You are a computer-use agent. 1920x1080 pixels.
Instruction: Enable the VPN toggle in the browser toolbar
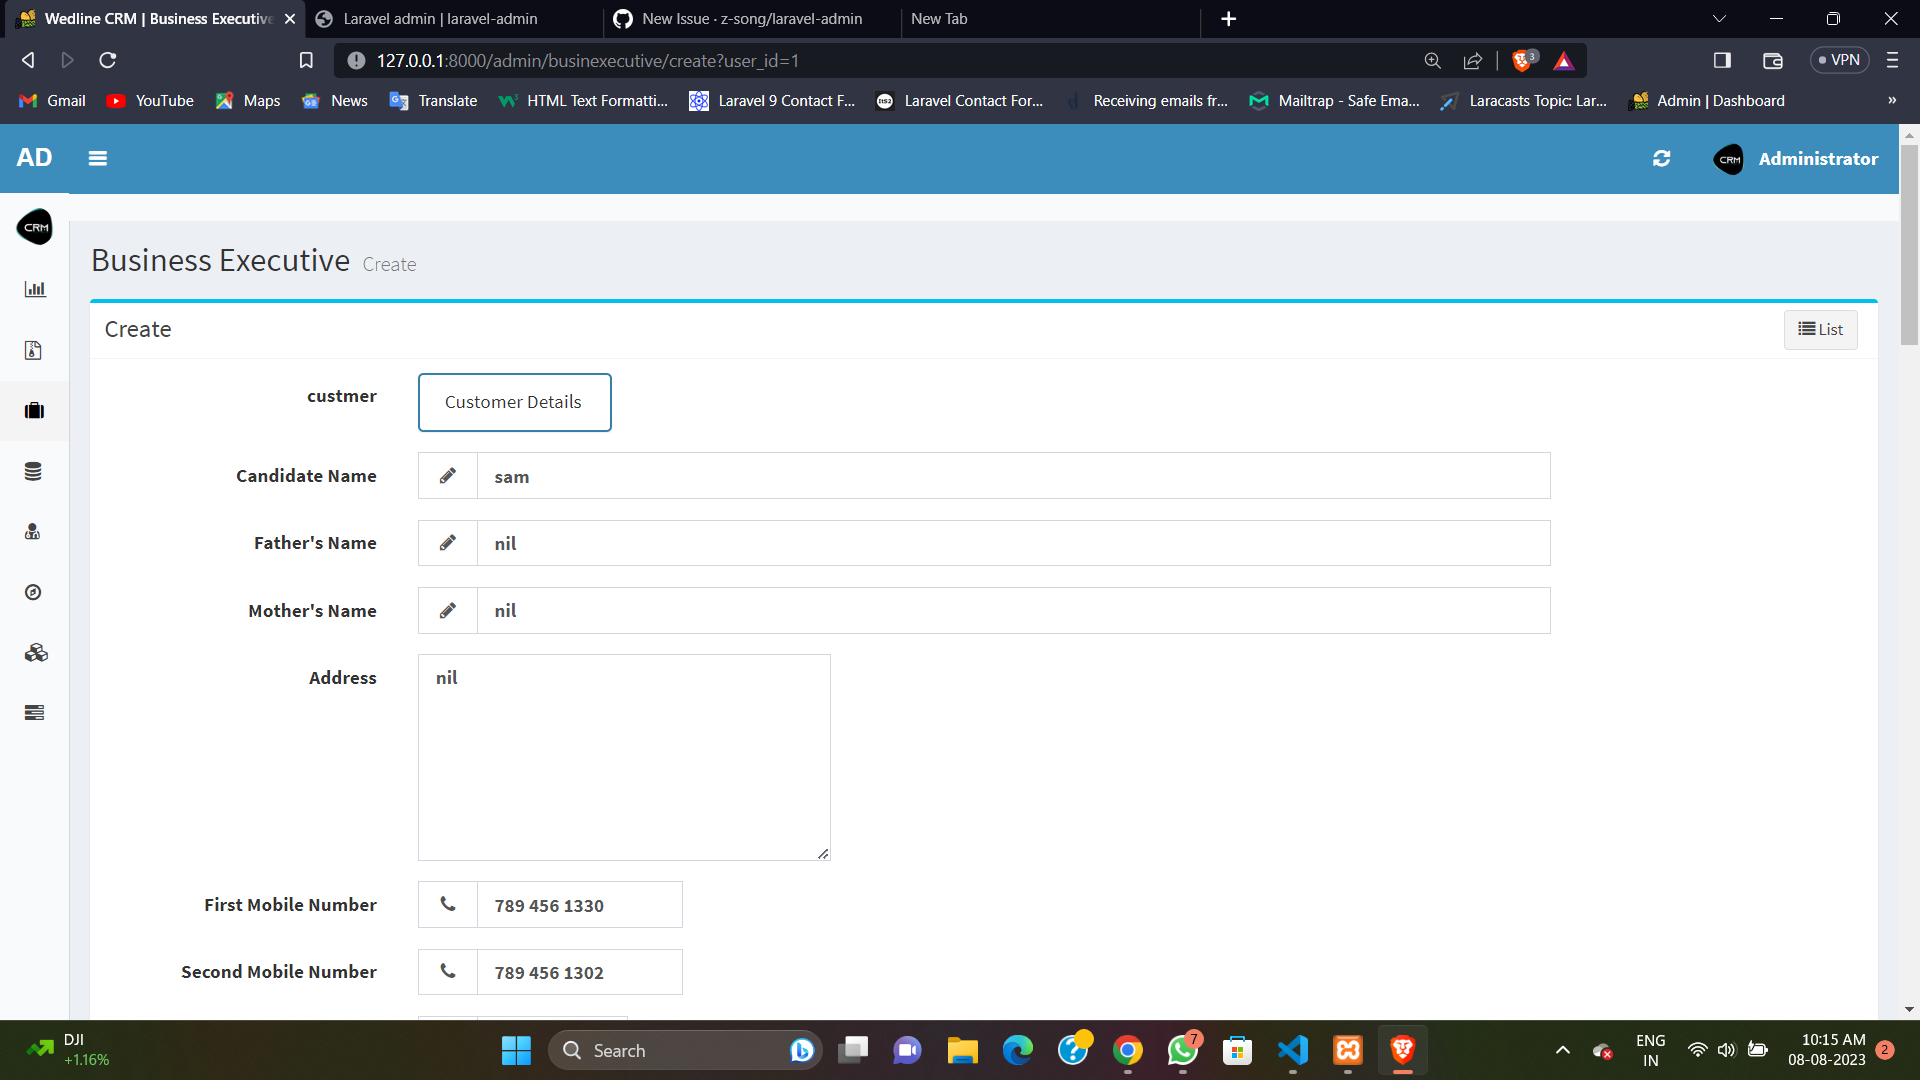(x=1841, y=60)
